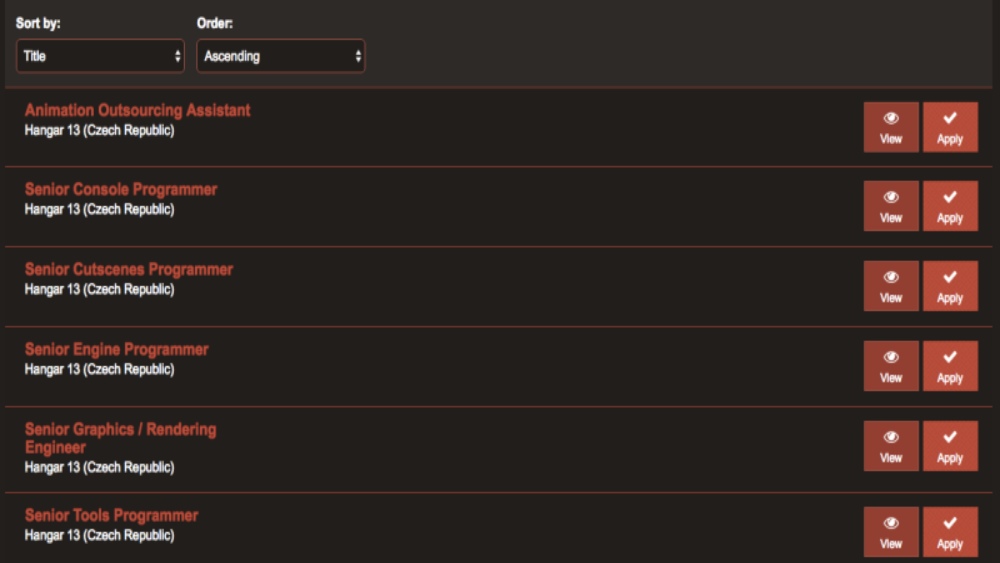Screen dimensions: 1000x563
Task: Open Senior Engine Programmer title link
Action: [117, 350]
